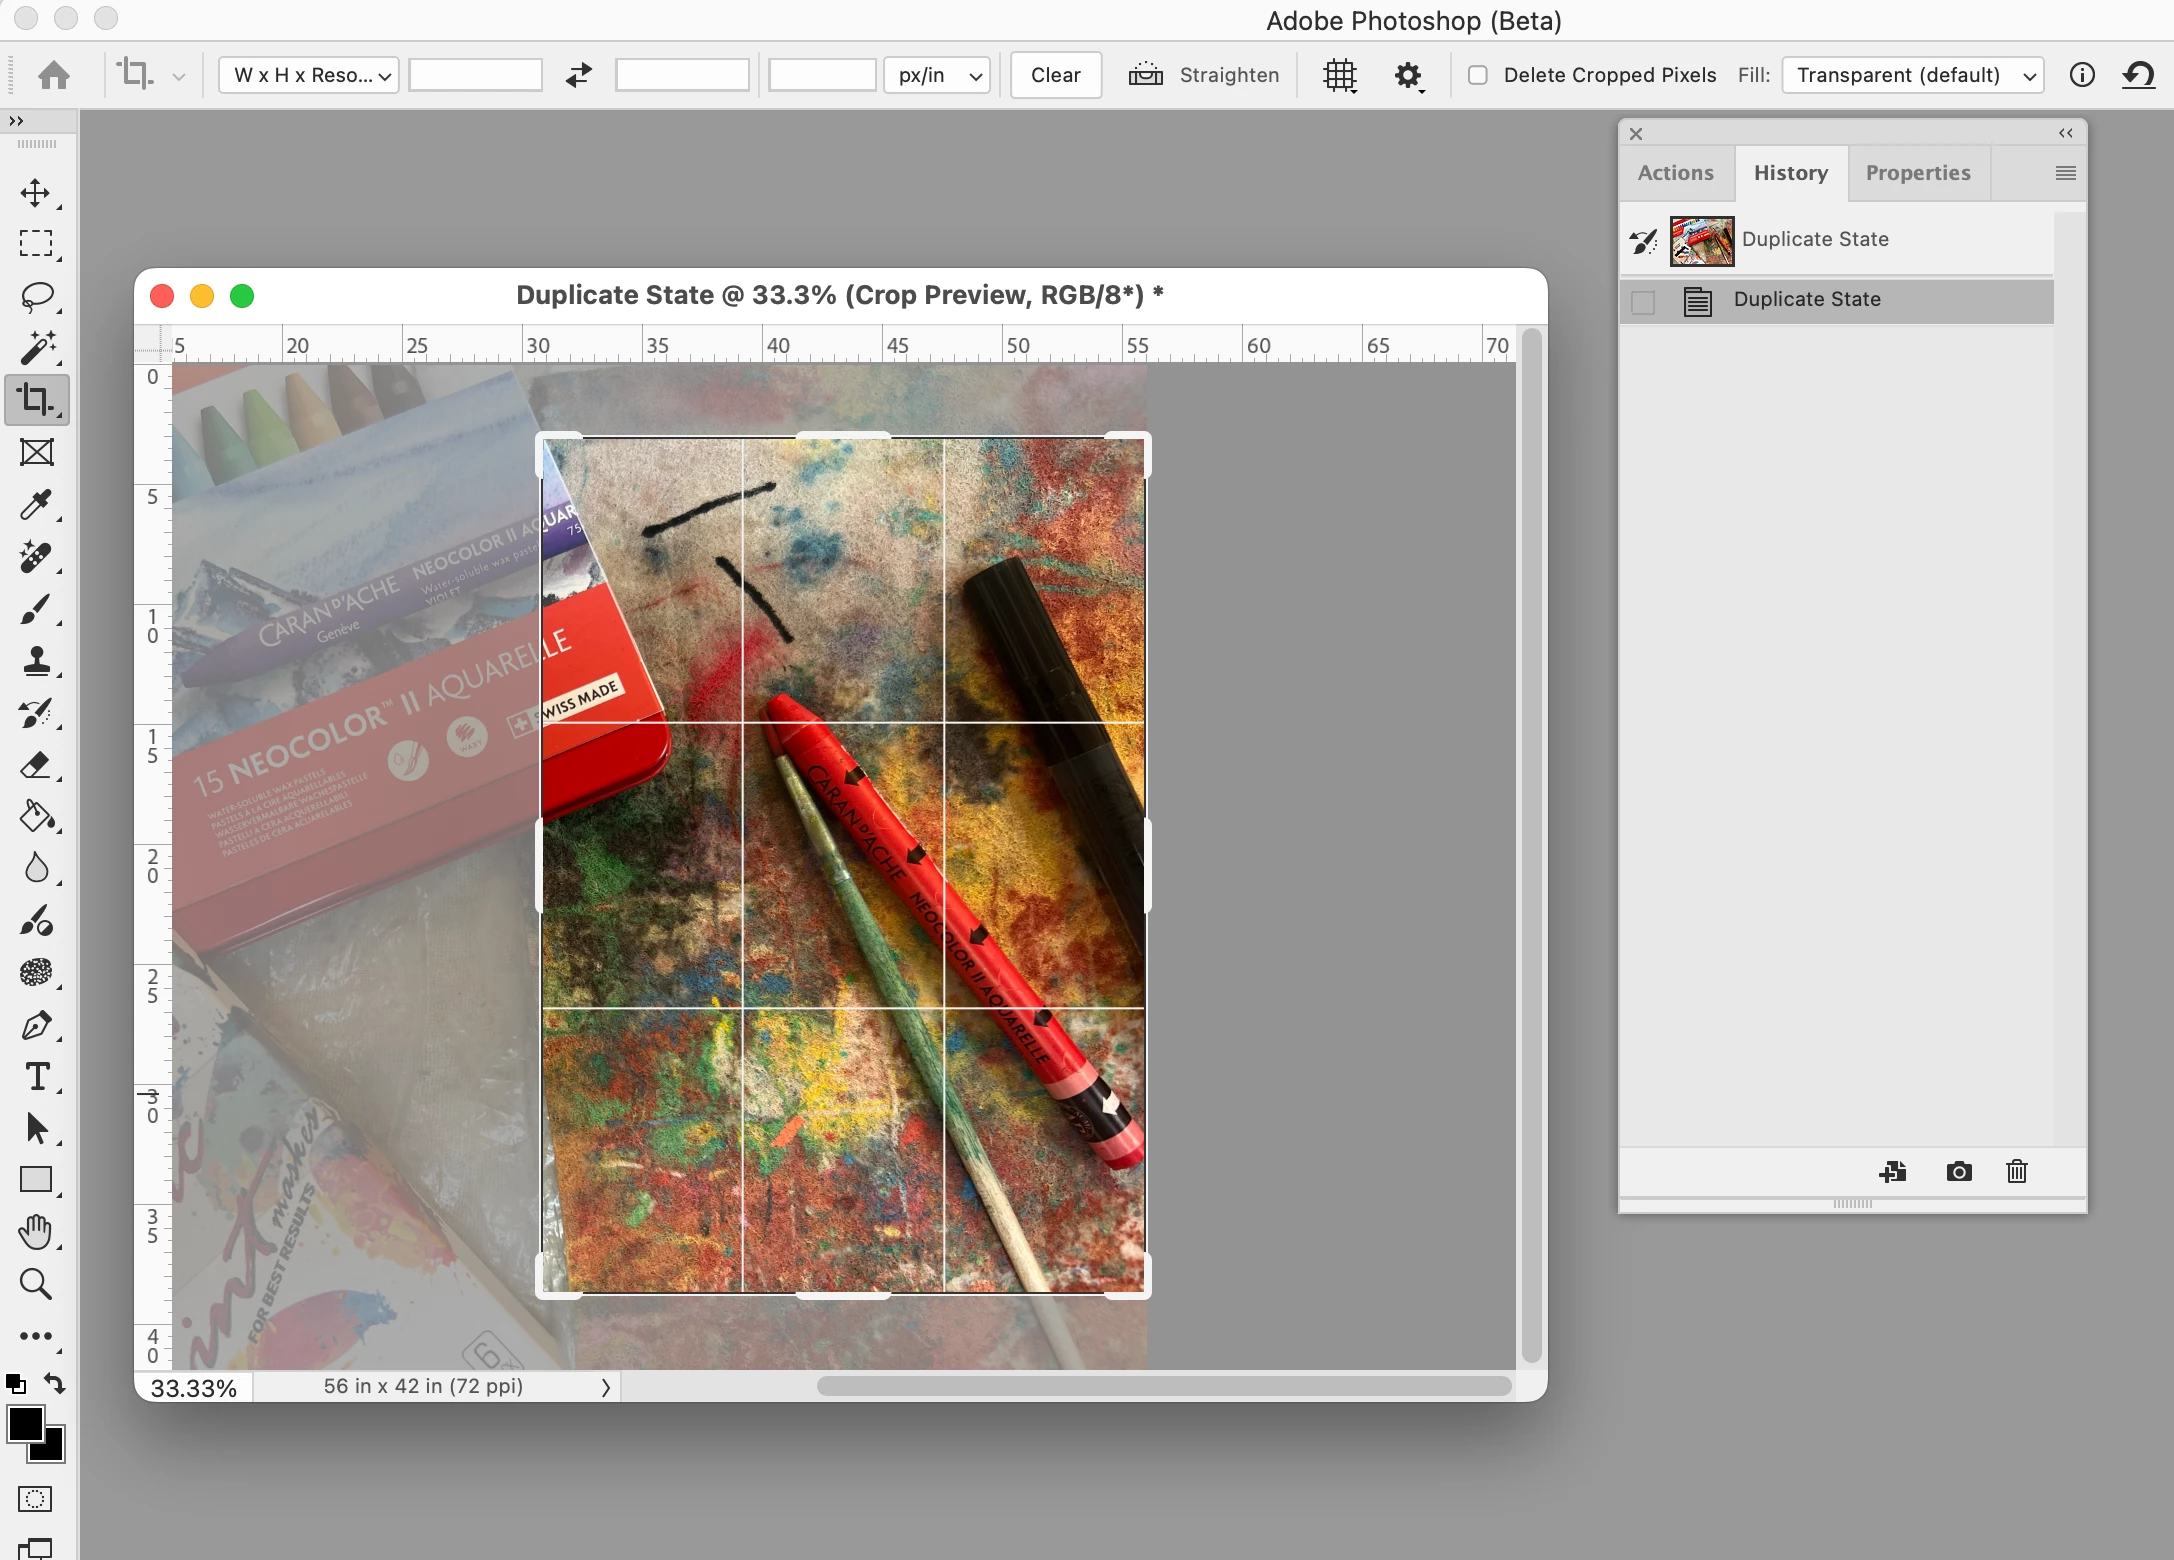
Task: Select the Zoom tool
Action: tap(37, 1284)
